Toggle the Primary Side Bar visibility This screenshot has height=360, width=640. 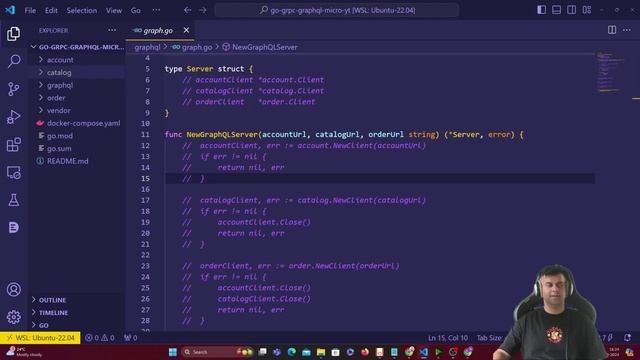tap(541, 10)
